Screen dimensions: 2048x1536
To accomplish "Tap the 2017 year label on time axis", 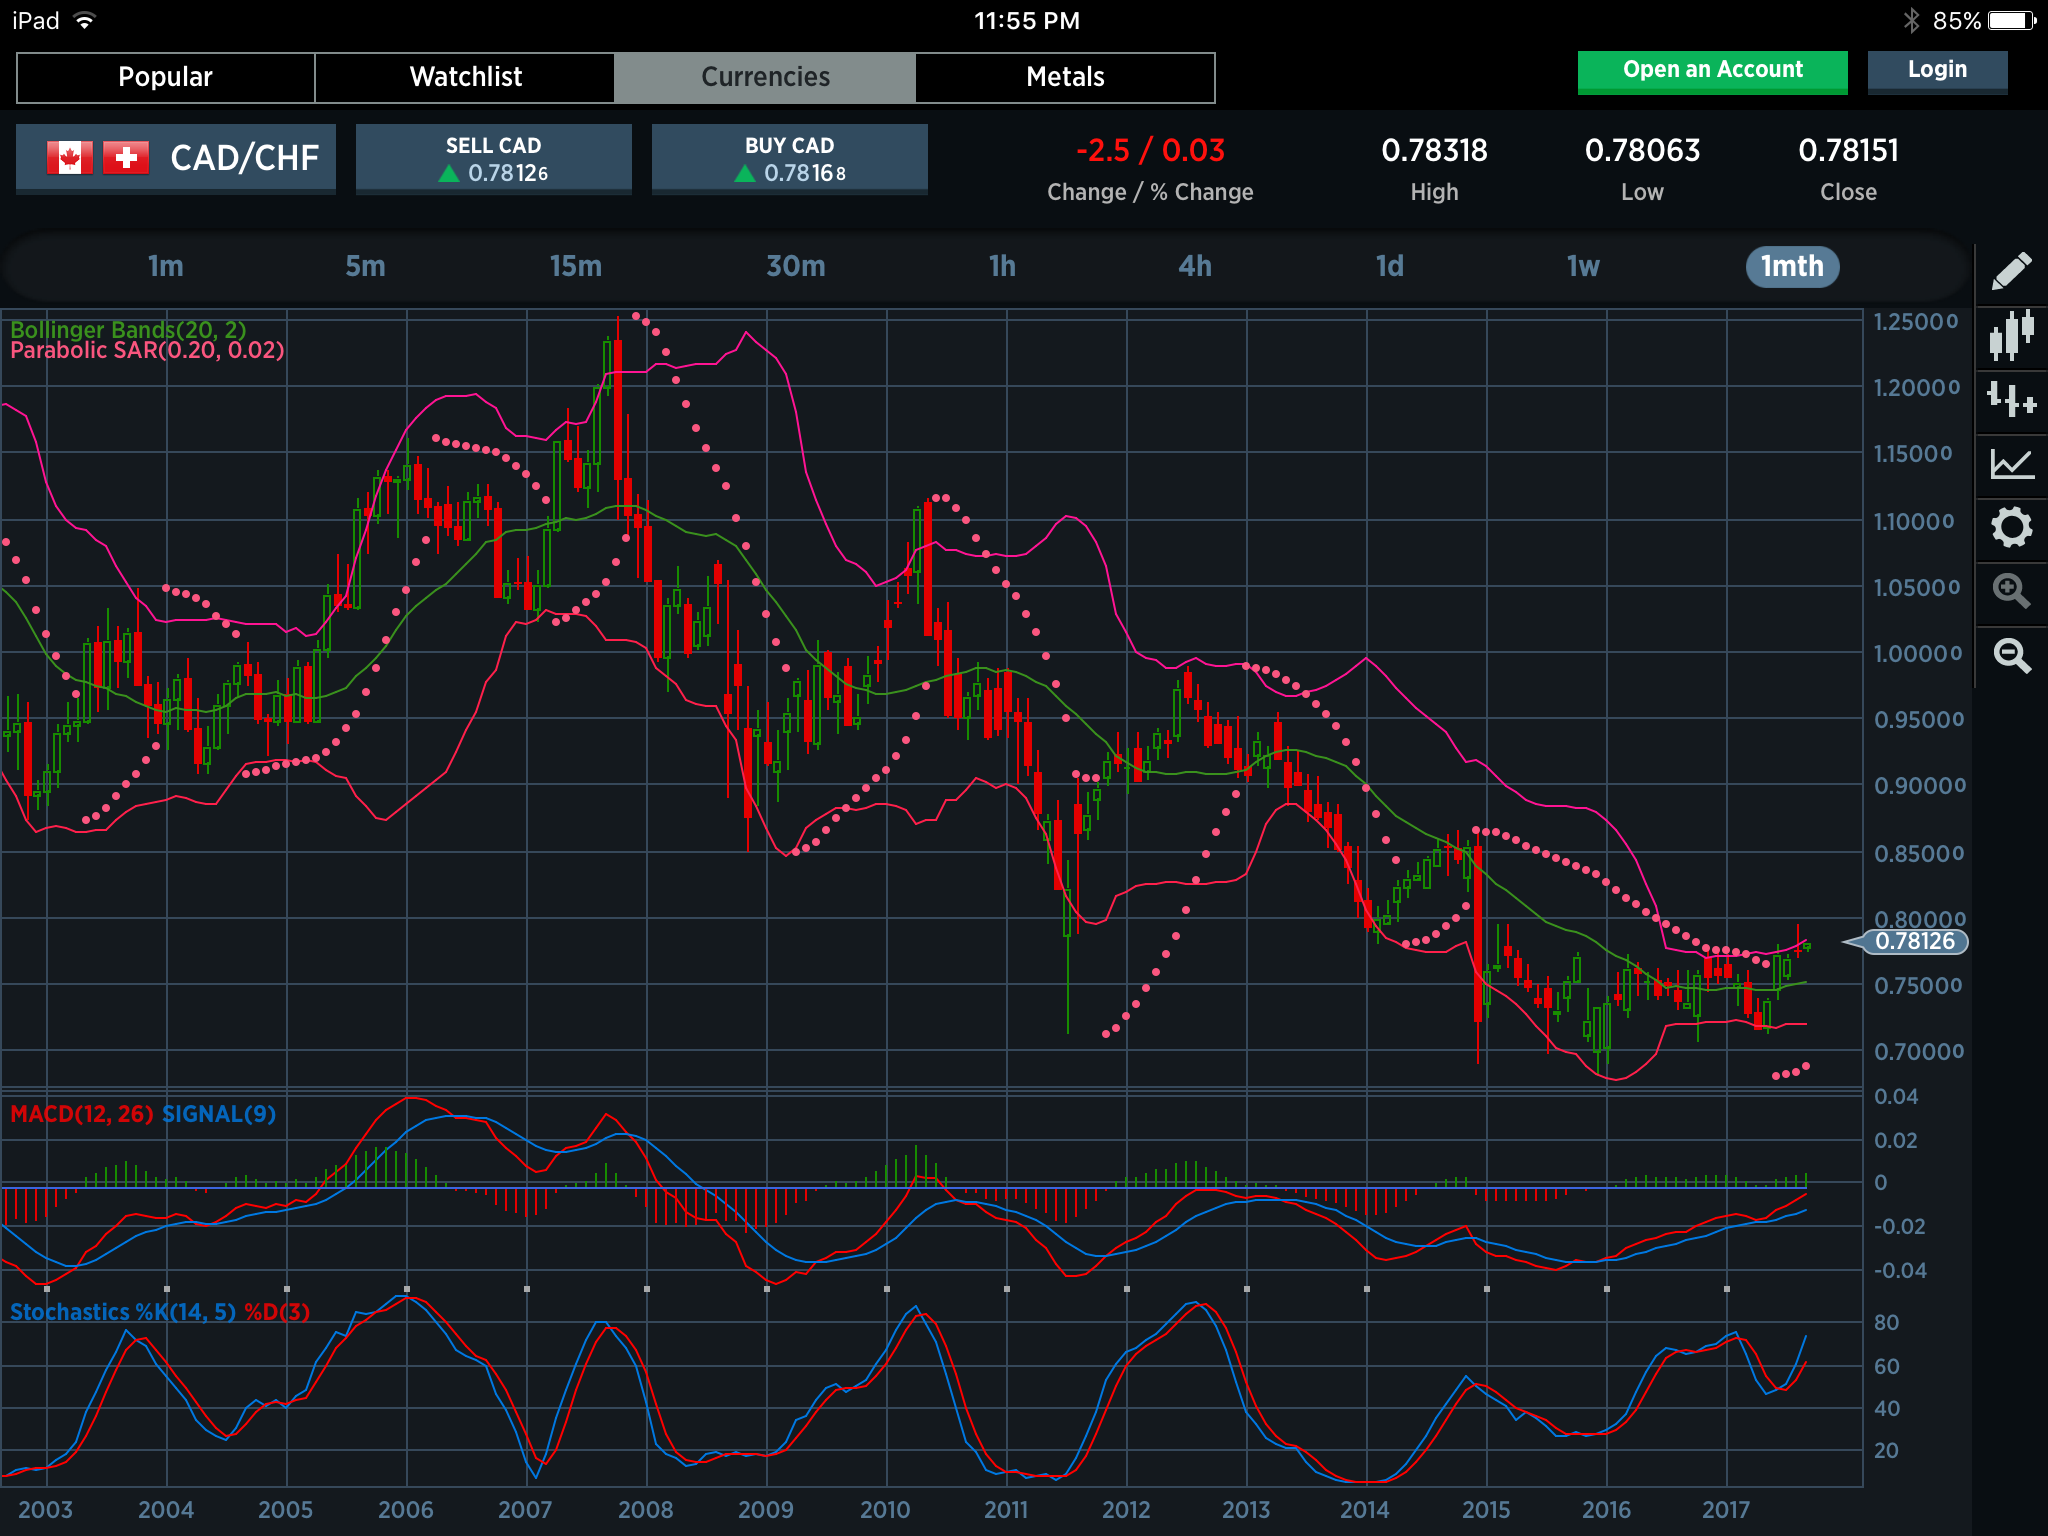I will click(x=1726, y=1510).
